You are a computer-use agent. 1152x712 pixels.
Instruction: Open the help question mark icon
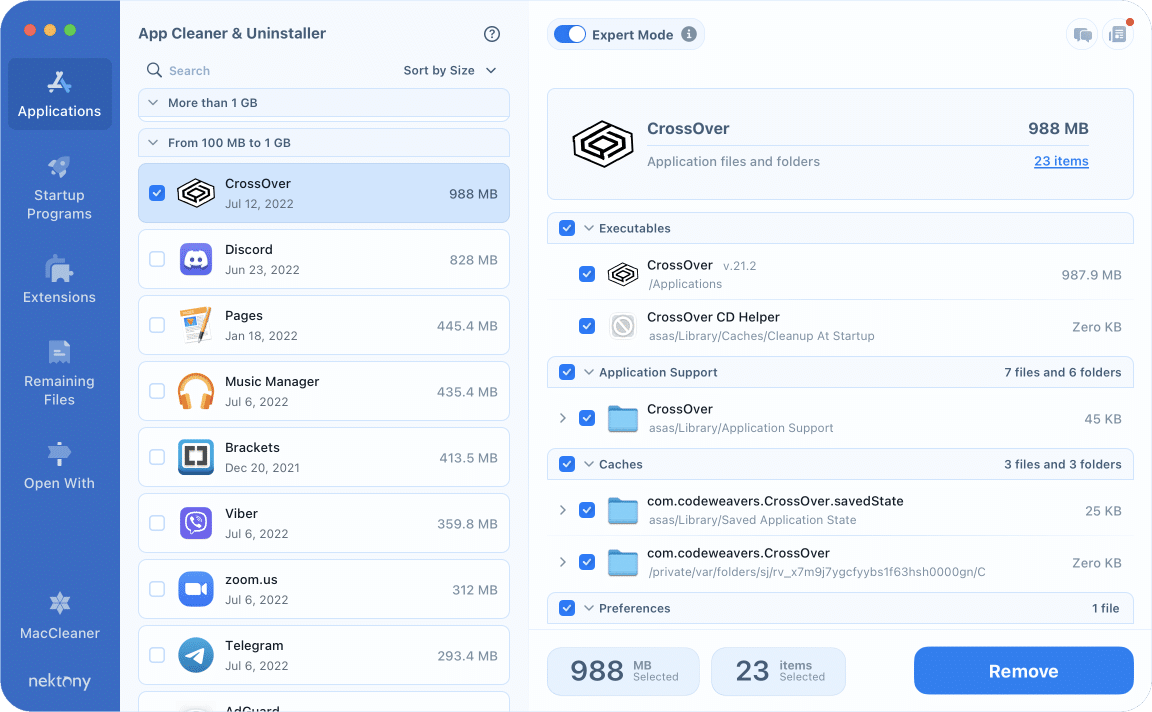pyautogui.click(x=492, y=34)
